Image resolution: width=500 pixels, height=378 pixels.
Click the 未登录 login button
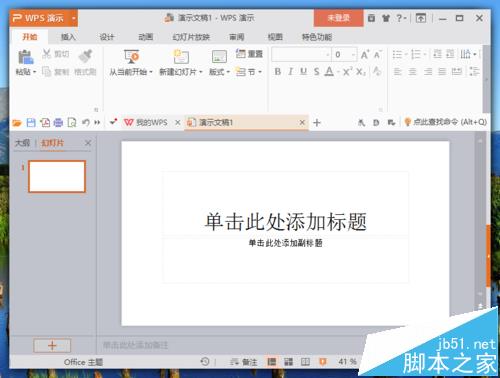338,18
